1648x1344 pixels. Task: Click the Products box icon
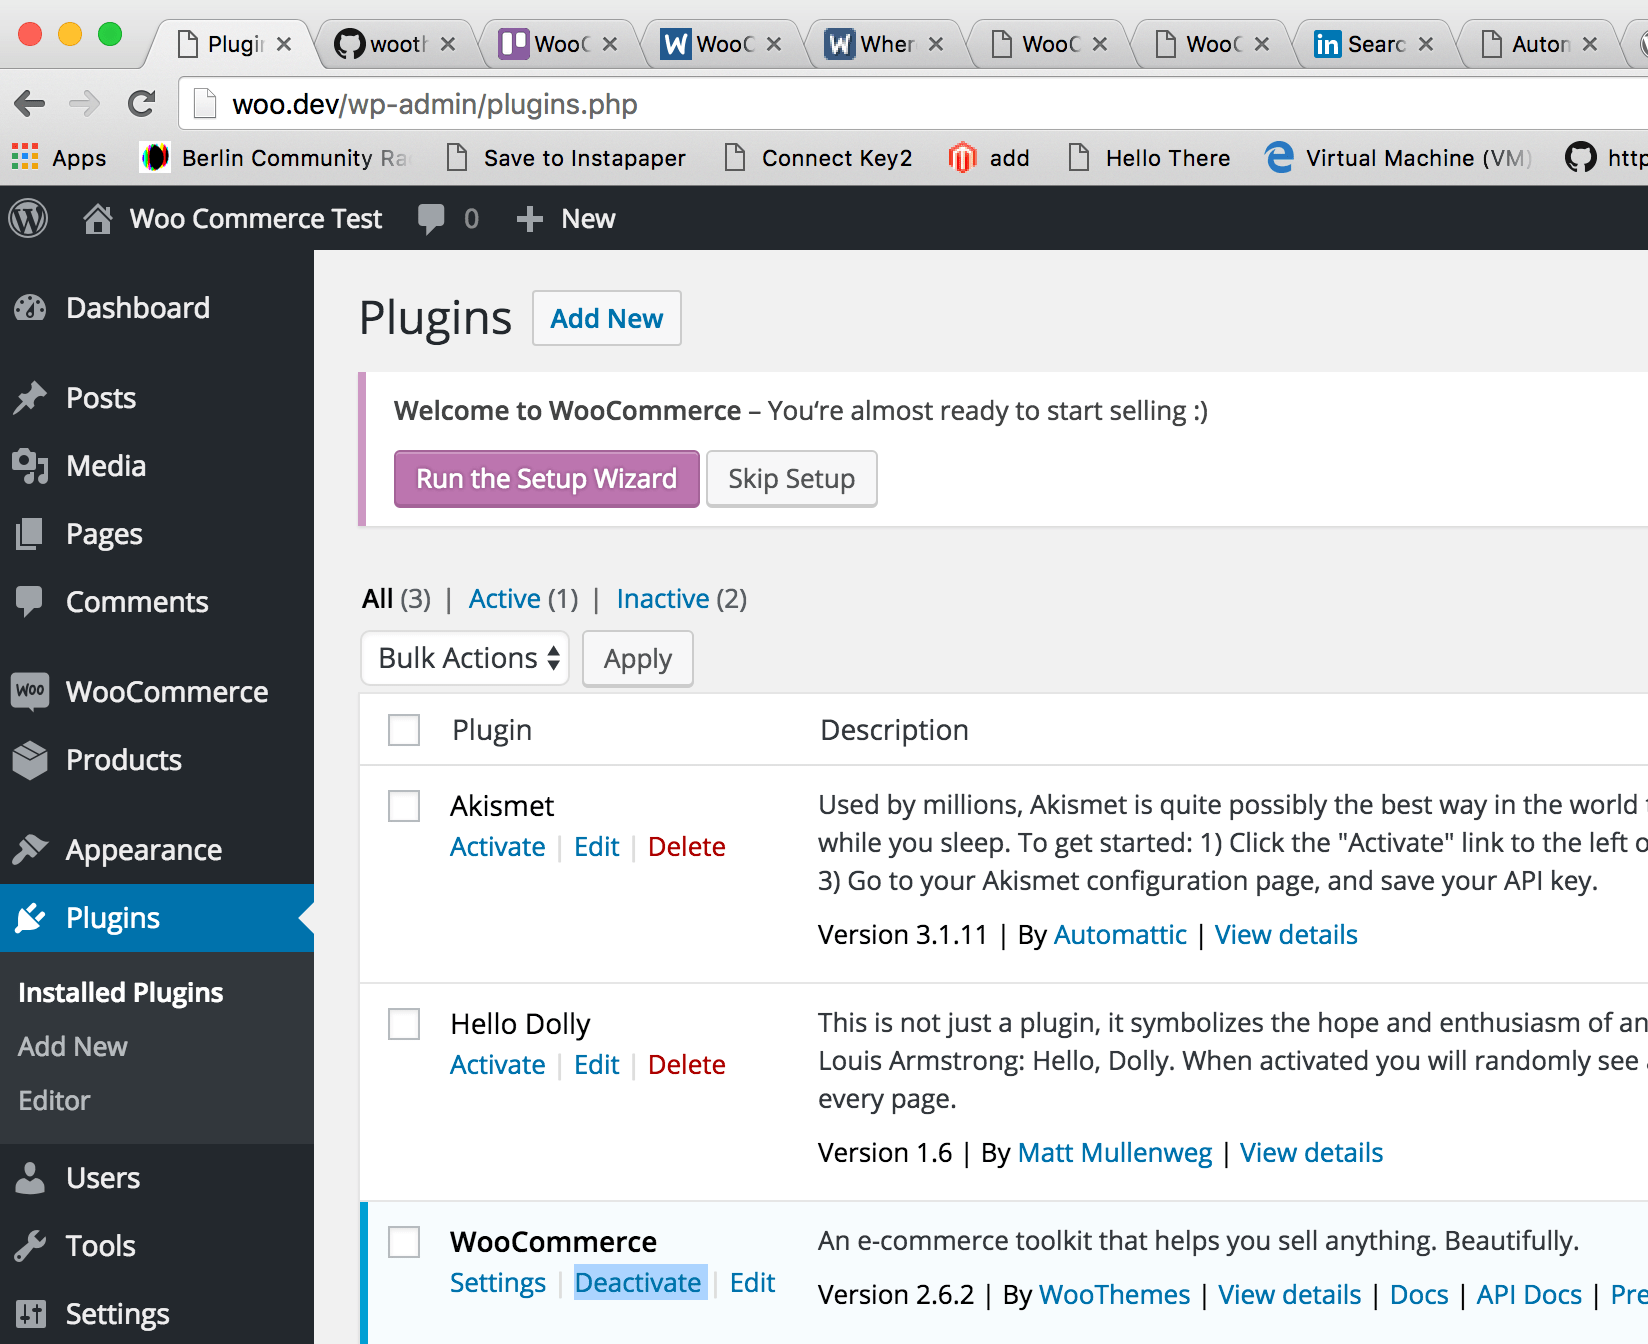click(30, 760)
